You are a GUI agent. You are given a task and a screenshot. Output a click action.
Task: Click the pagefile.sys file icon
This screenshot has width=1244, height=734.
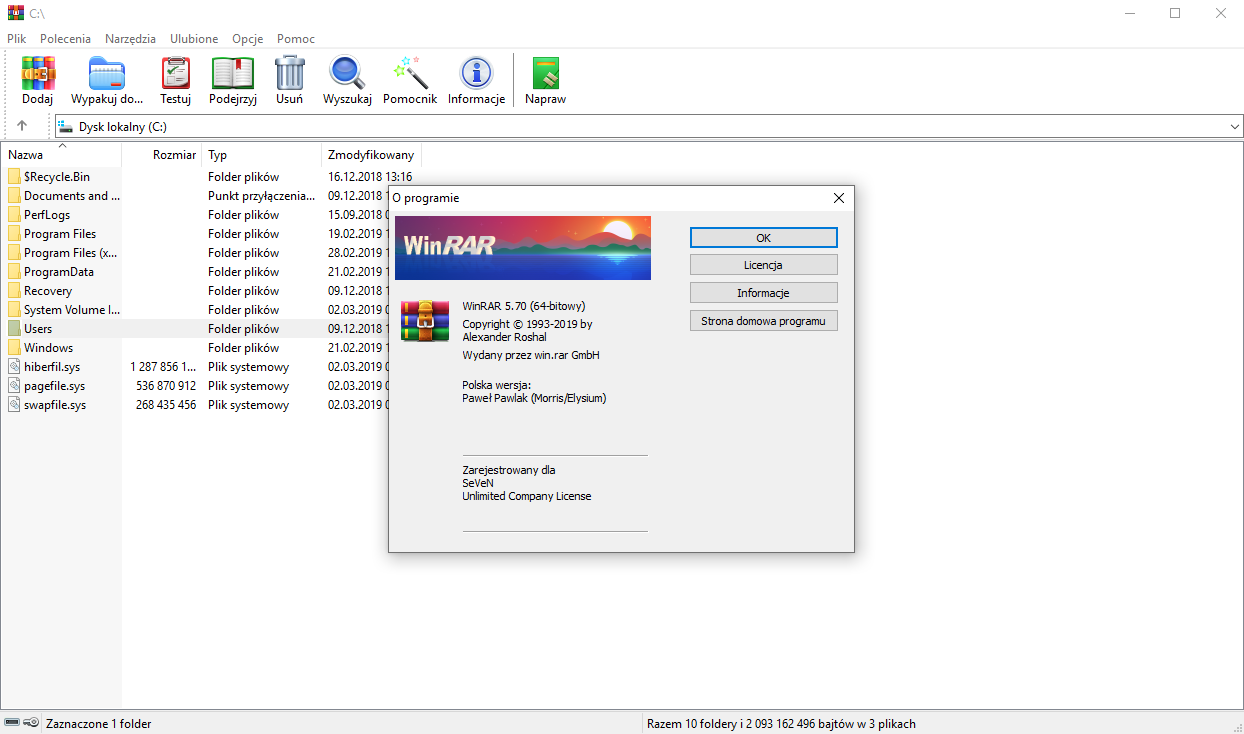[14, 386]
